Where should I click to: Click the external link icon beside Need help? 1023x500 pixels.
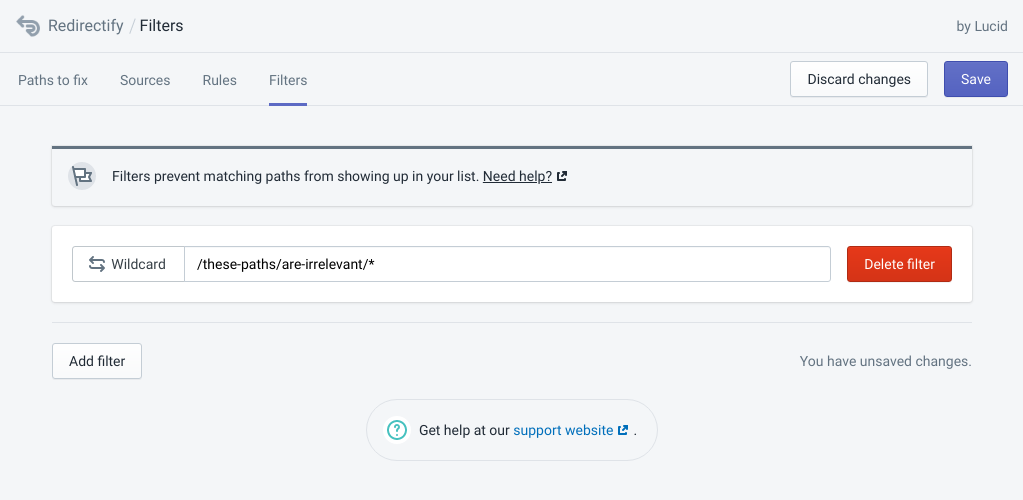pyautogui.click(x=562, y=176)
